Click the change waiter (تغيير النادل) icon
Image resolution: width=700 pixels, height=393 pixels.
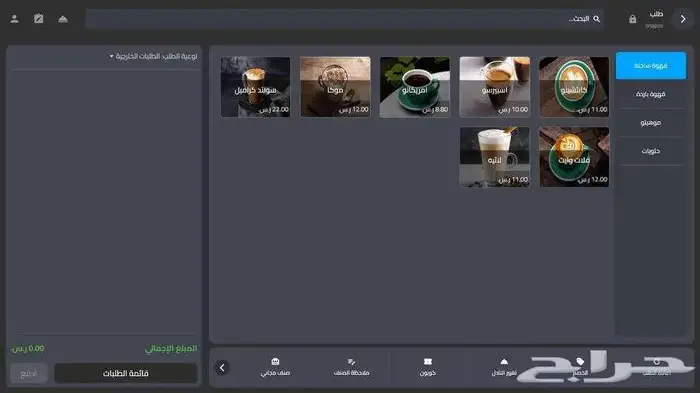[504, 361]
